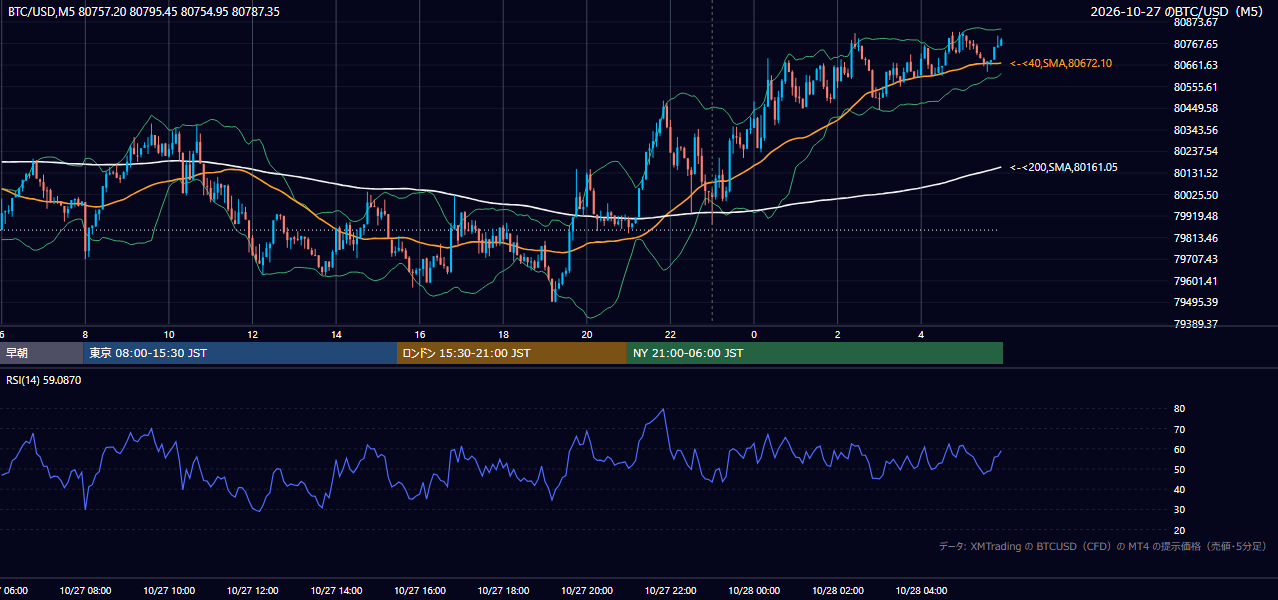Click the bottom time label 10/27 20:00
The width and height of the screenshot is (1278, 600).
tap(587, 590)
